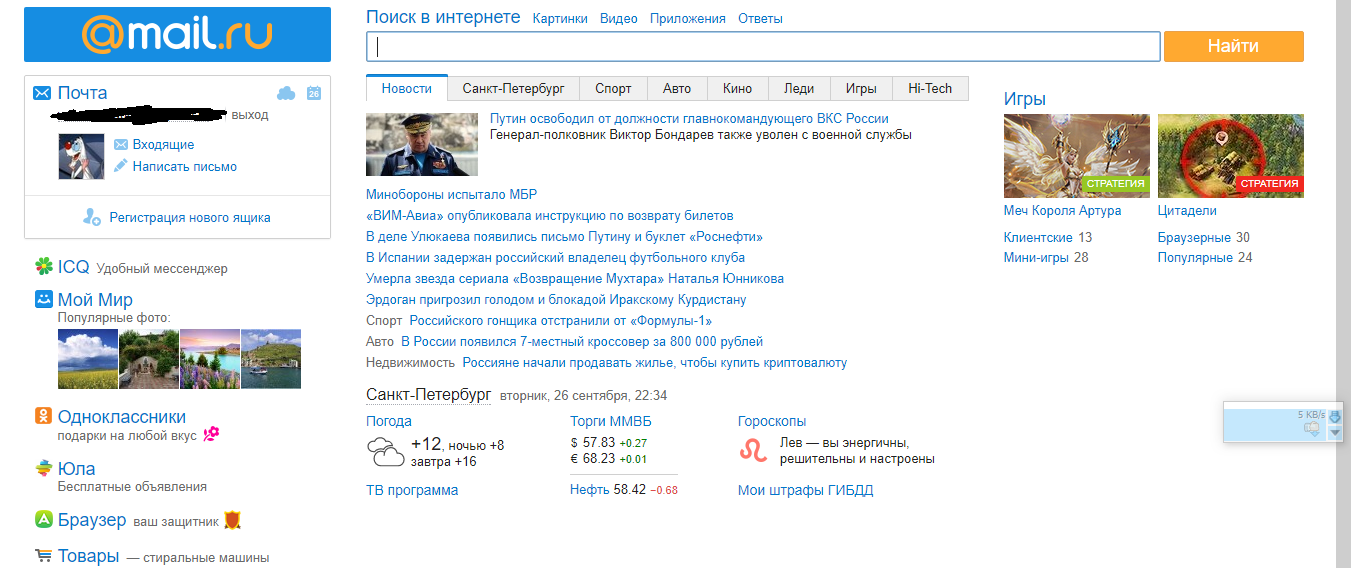Click the Одноклассники orange icon
Screen dimensions: 1360x568
tap(44, 416)
